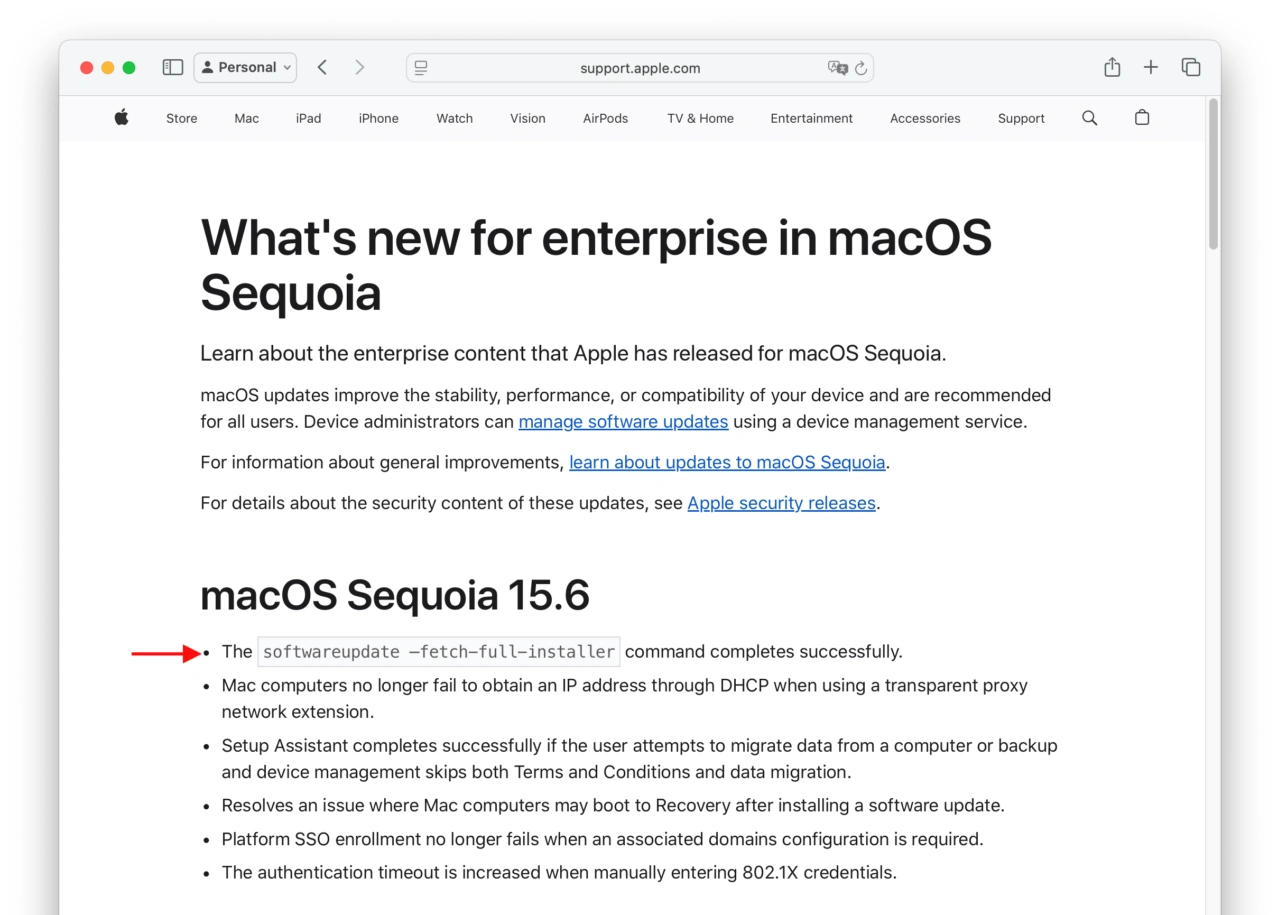The width and height of the screenshot is (1280, 915).
Task: Open the Personal profile dropdown
Action: [x=245, y=67]
